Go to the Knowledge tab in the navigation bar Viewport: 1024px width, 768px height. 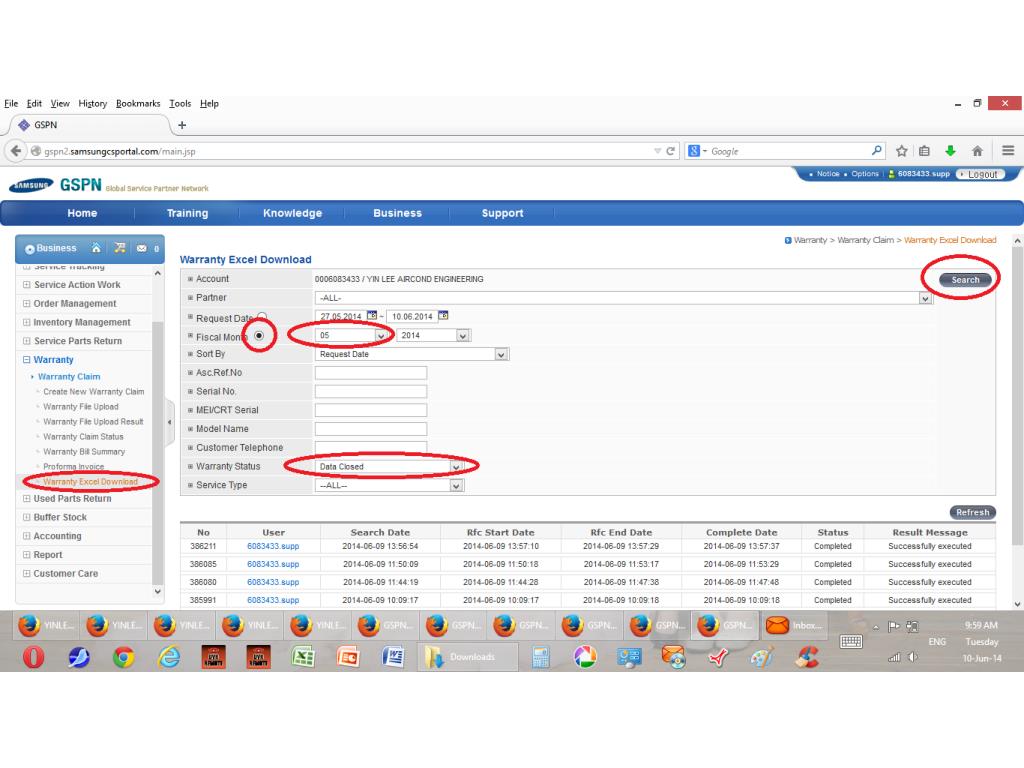293,213
